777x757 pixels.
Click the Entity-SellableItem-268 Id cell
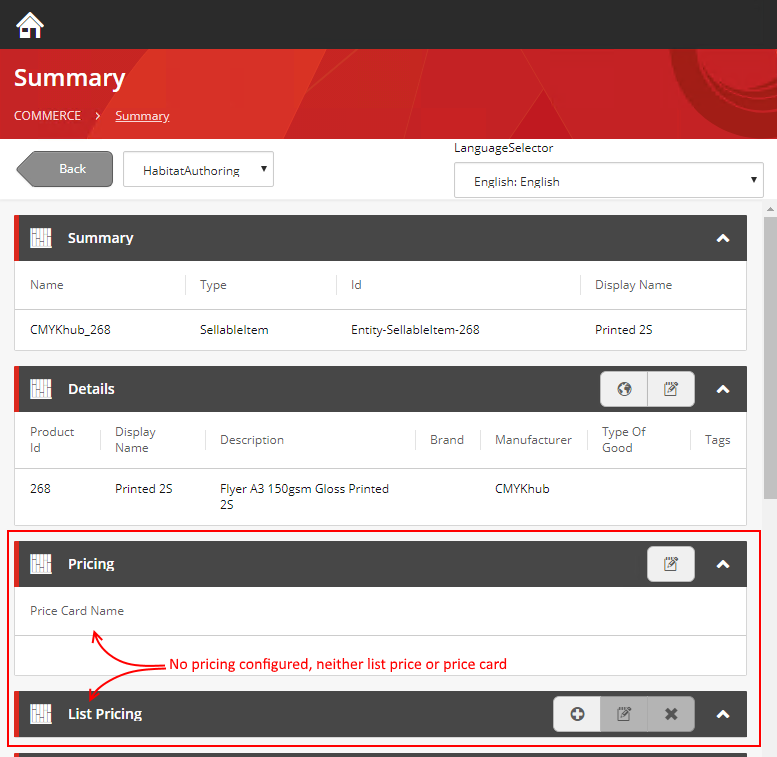[x=415, y=329]
